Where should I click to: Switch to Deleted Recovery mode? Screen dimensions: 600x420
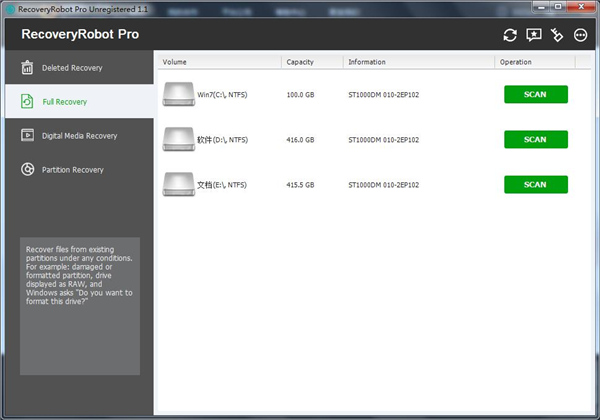tap(79, 68)
